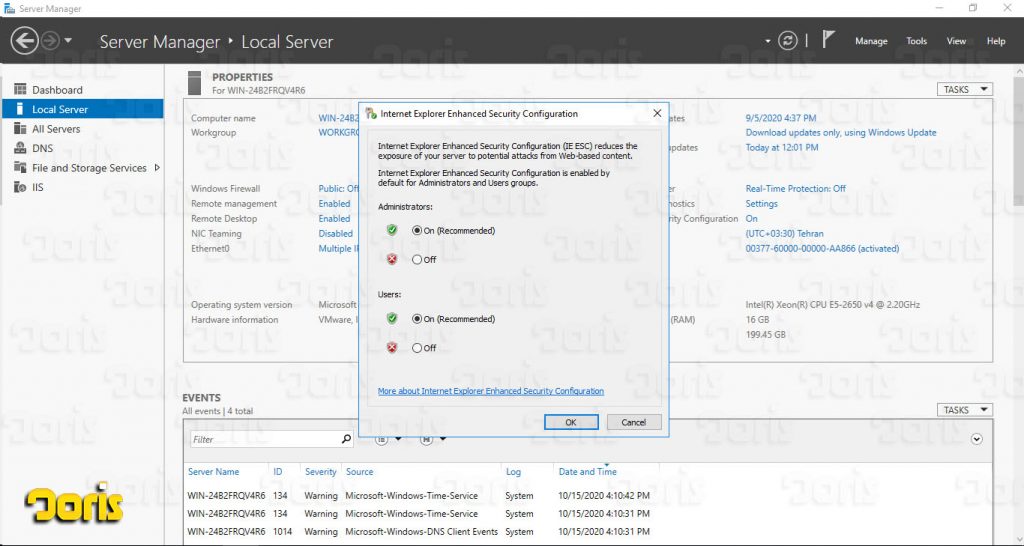The image size is (1024, 546).
Task: Open the Events TASKS dropdown
Action: (965, 410)
